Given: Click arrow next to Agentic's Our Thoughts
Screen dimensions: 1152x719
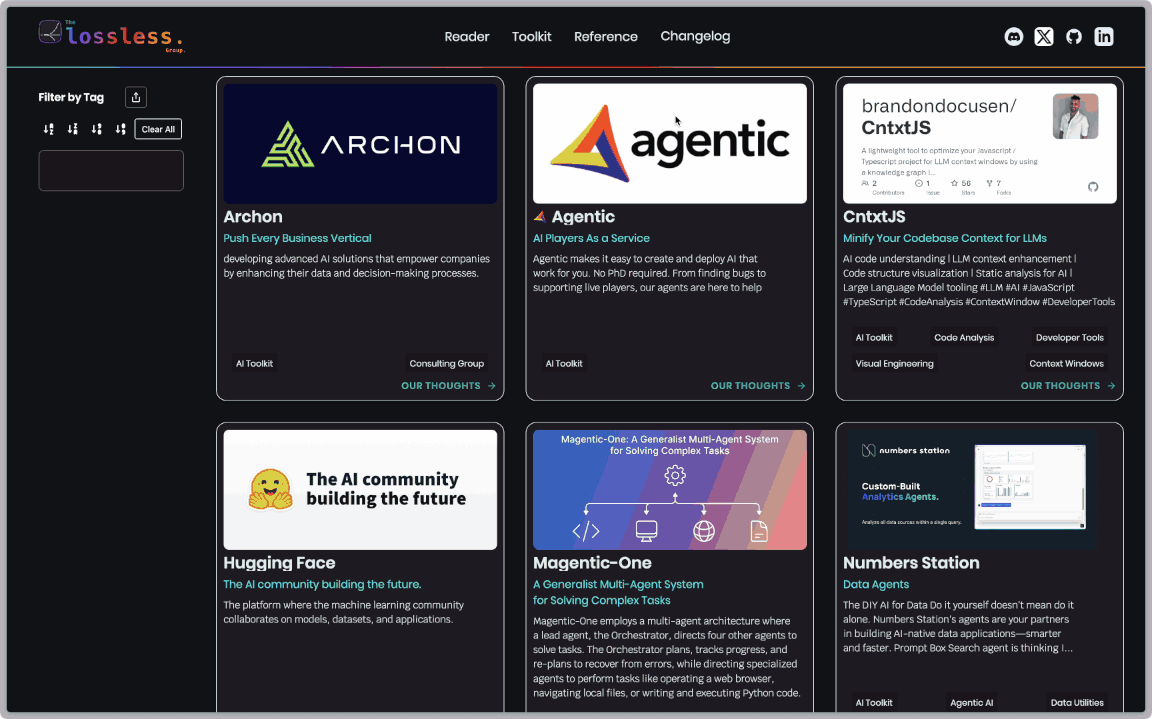Looking at the screenshot, I should pyautogui.click(x=801, y=386).
